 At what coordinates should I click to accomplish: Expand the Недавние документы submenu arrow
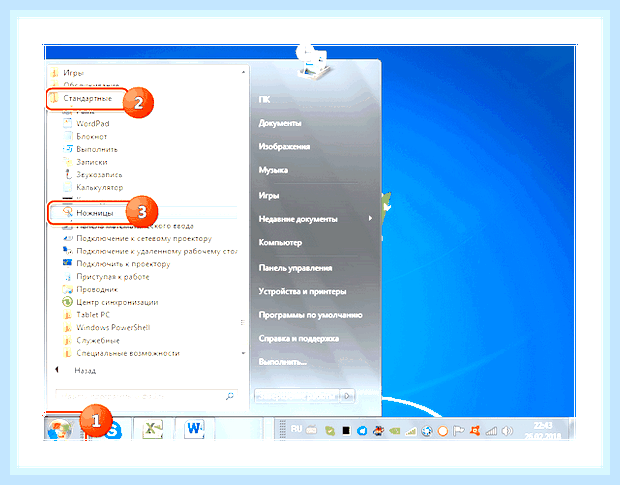370,218
